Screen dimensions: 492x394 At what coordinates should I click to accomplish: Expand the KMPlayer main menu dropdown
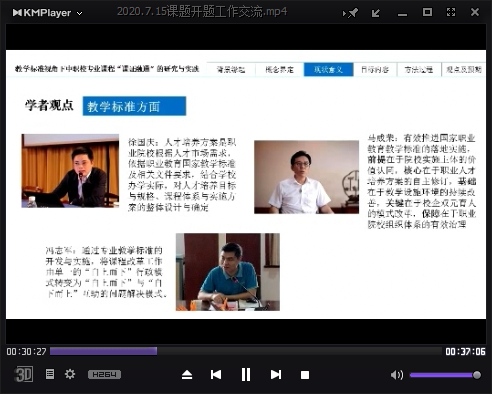[x=79, y=13]
